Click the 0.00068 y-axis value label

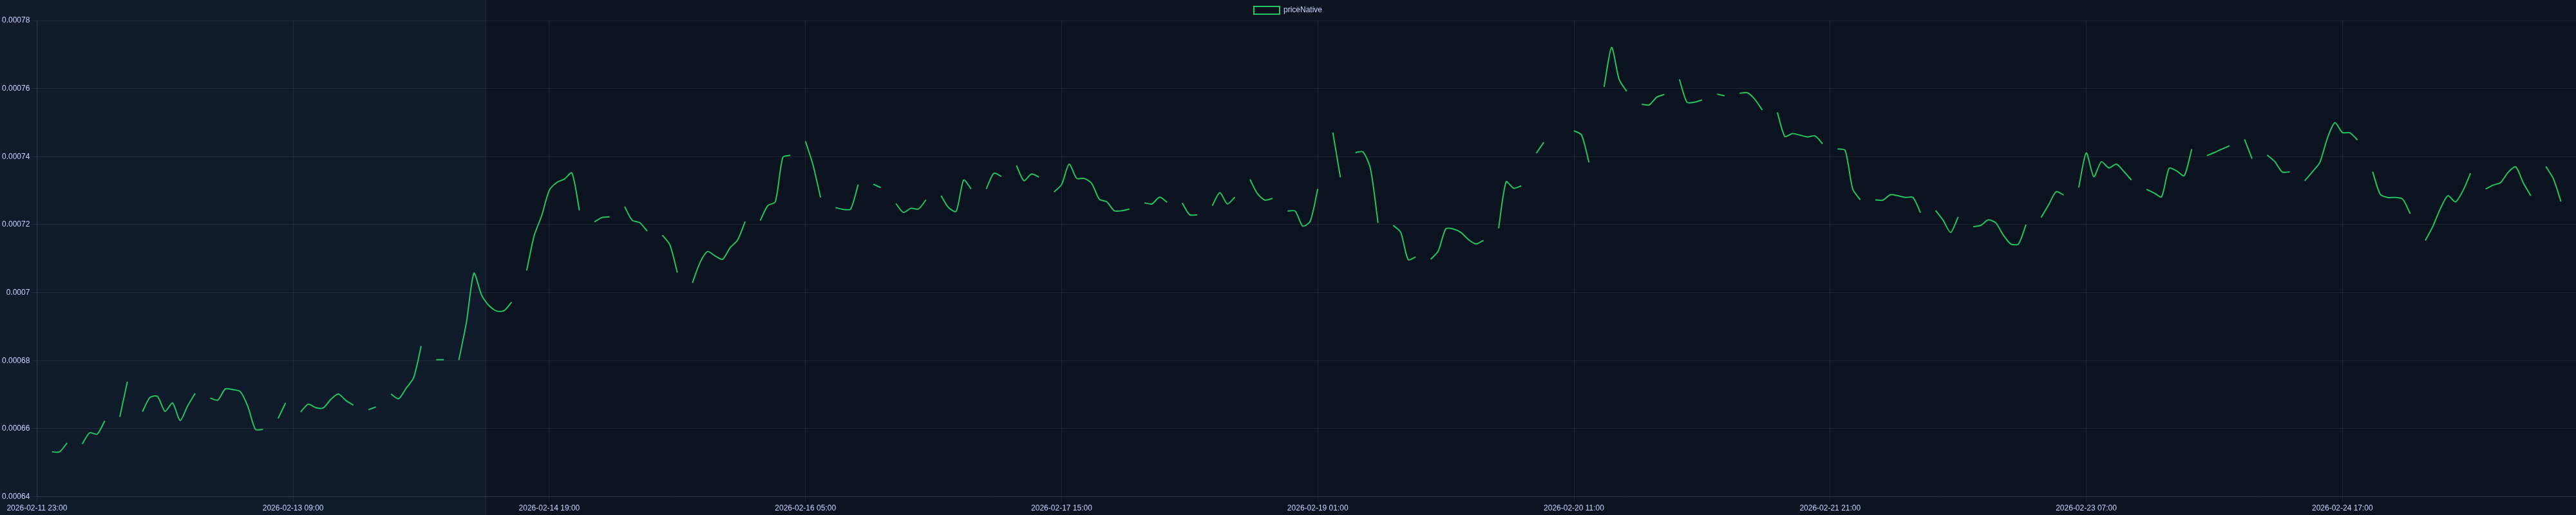16,360
